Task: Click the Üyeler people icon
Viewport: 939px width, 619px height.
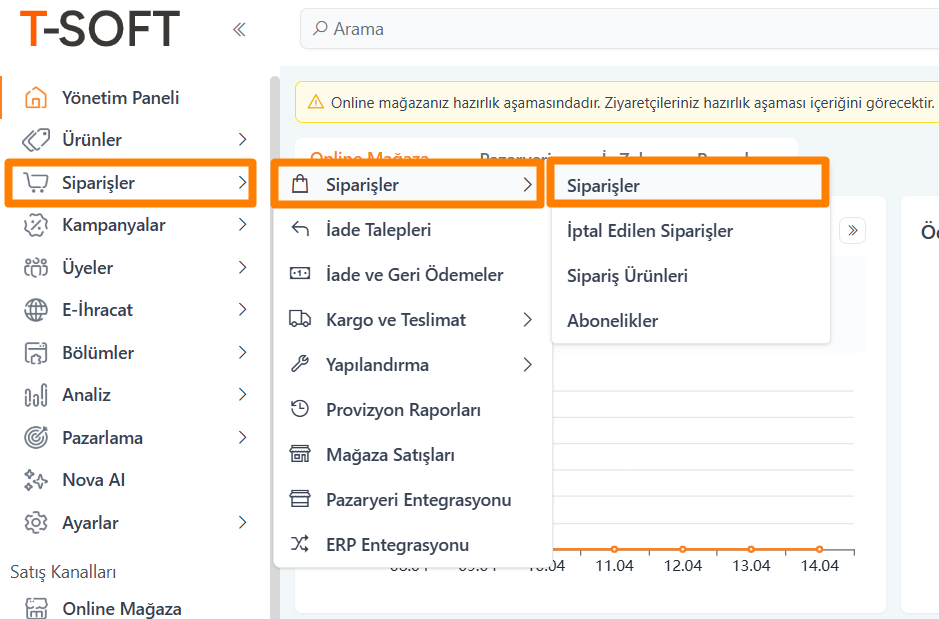Action: [36, 268]
